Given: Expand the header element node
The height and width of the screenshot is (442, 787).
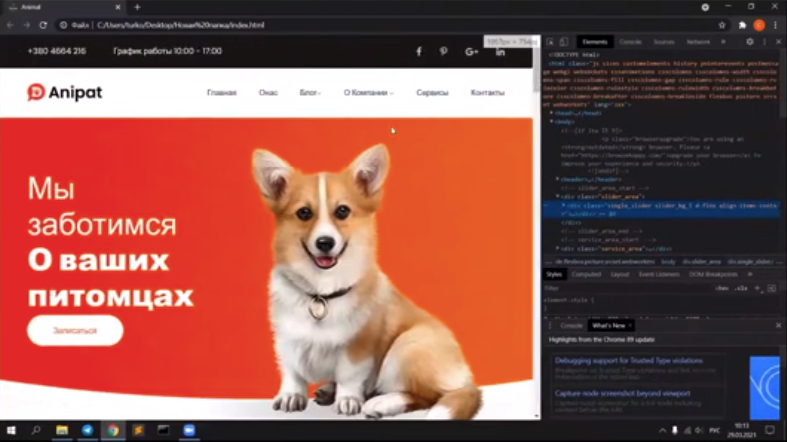Looking at the screenshot, I should click(x=558, y=179).
